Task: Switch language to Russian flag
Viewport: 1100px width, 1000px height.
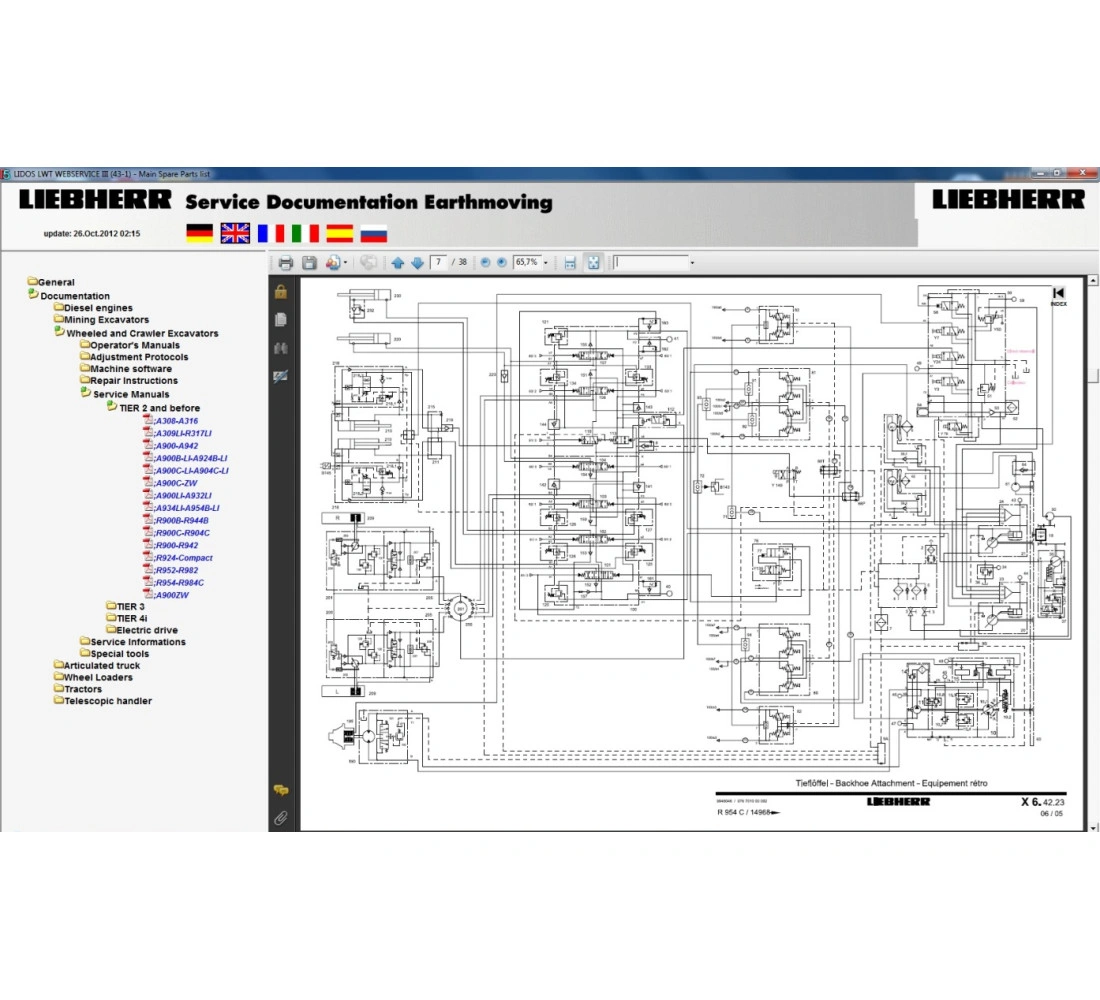Action: pyautogui.click(x=374, y=233)
